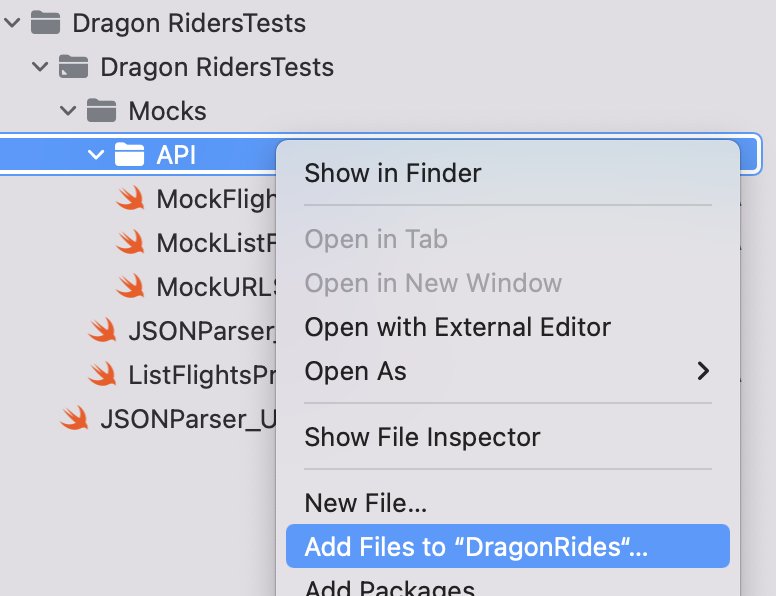Click the Mocks folder icon

(x=101, y=110)
